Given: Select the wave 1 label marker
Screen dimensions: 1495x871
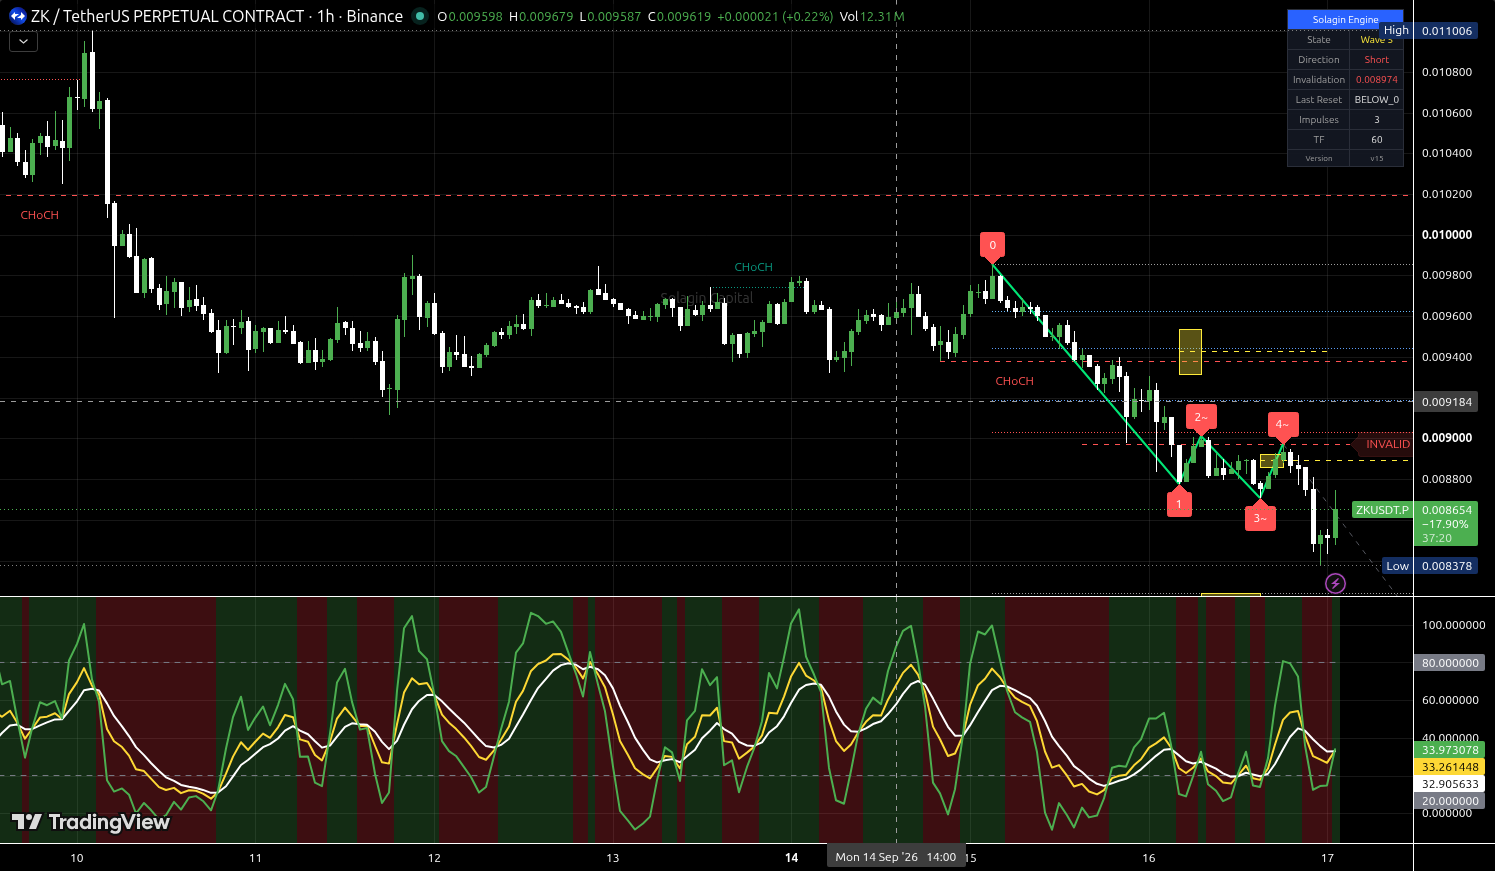Looking at the screenshot, I should (x=1179, y=503).
